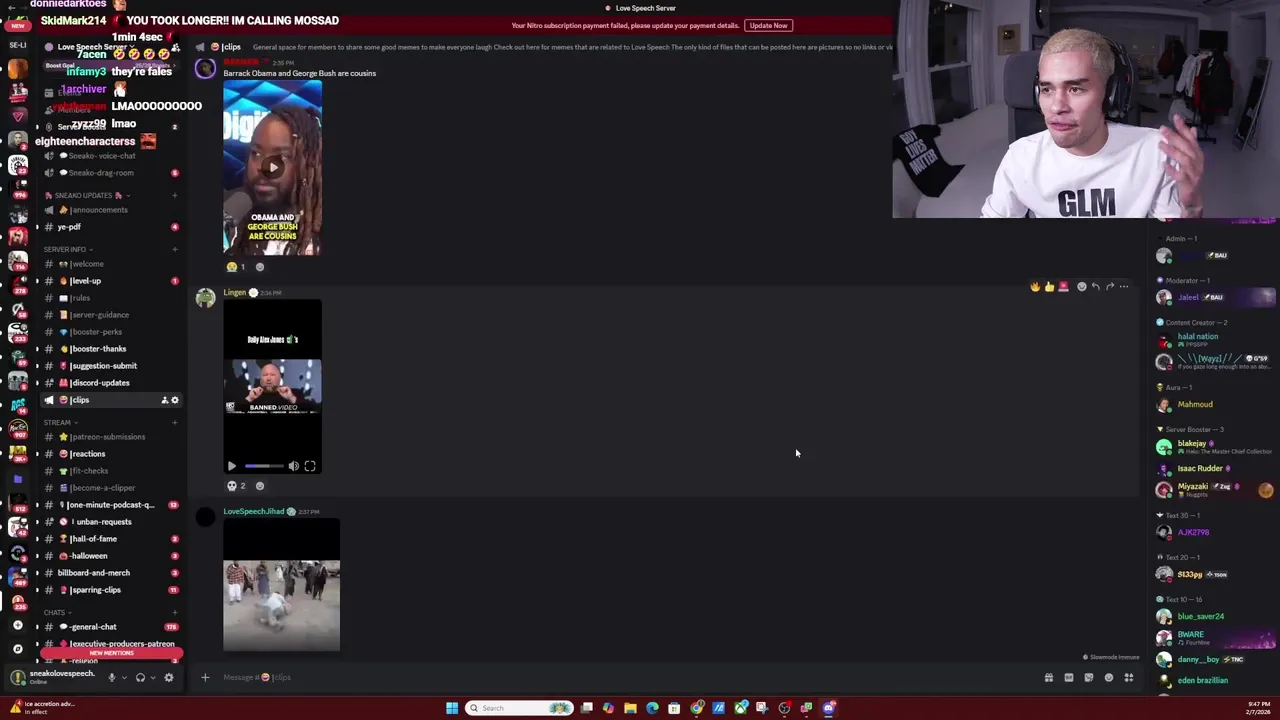Collapse the SERVER INFO category
Viewport: 1280px width, 720px height.
click(66, 249)
